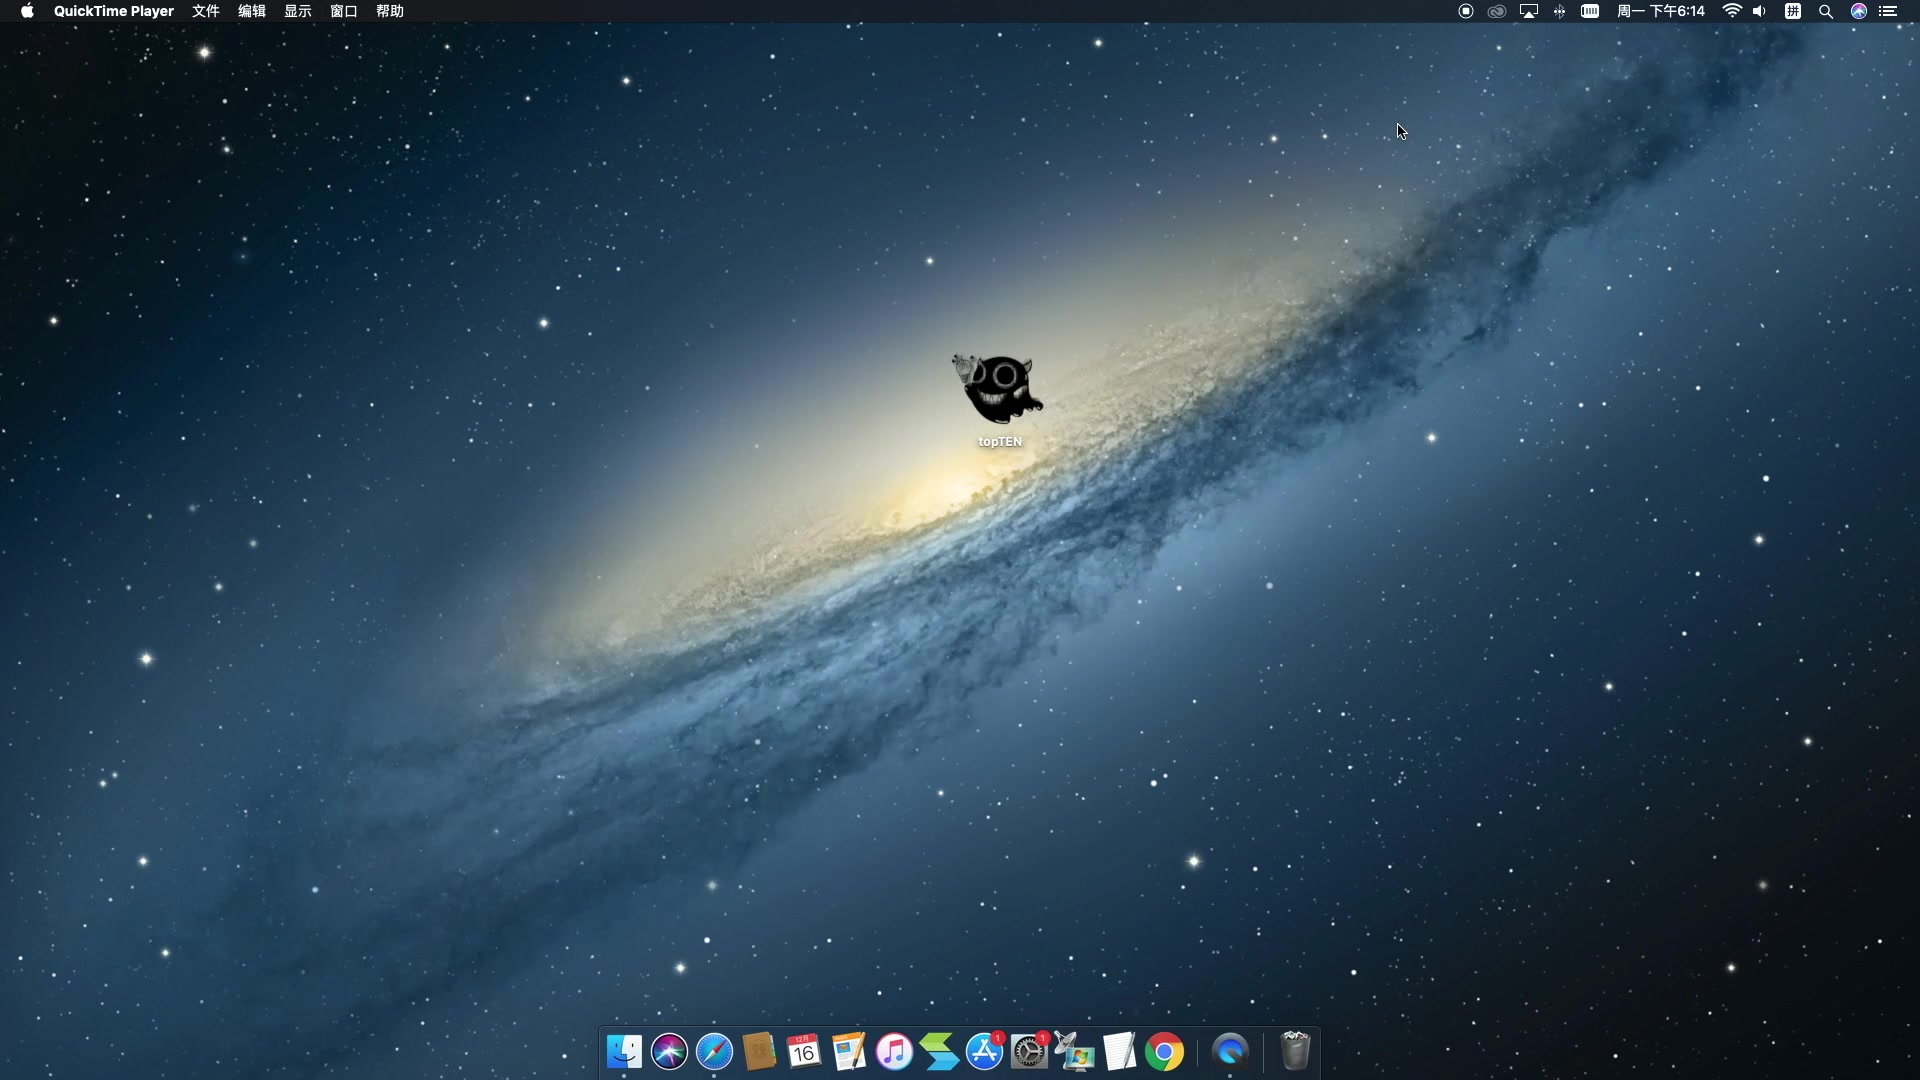Open the 显示 menu
This screenshot has width=1920, height=1080.
(x=298, y=11)
